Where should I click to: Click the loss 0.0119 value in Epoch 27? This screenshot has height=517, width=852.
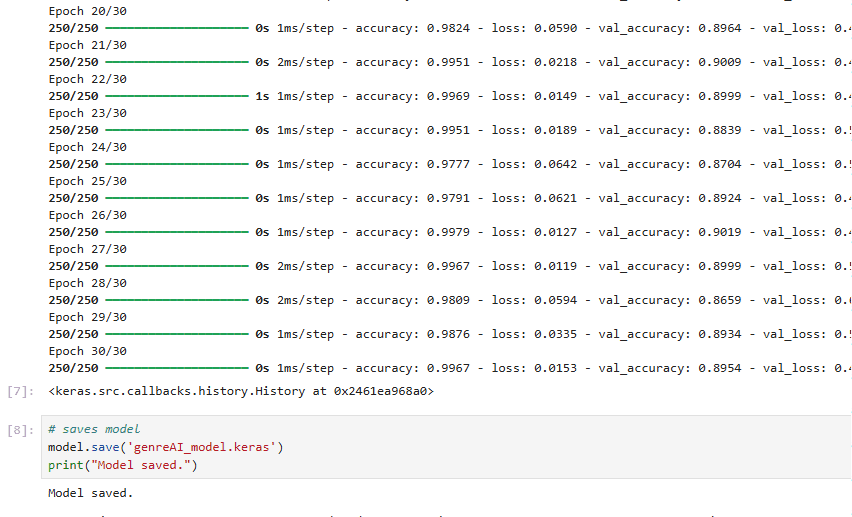click(555, 266)
